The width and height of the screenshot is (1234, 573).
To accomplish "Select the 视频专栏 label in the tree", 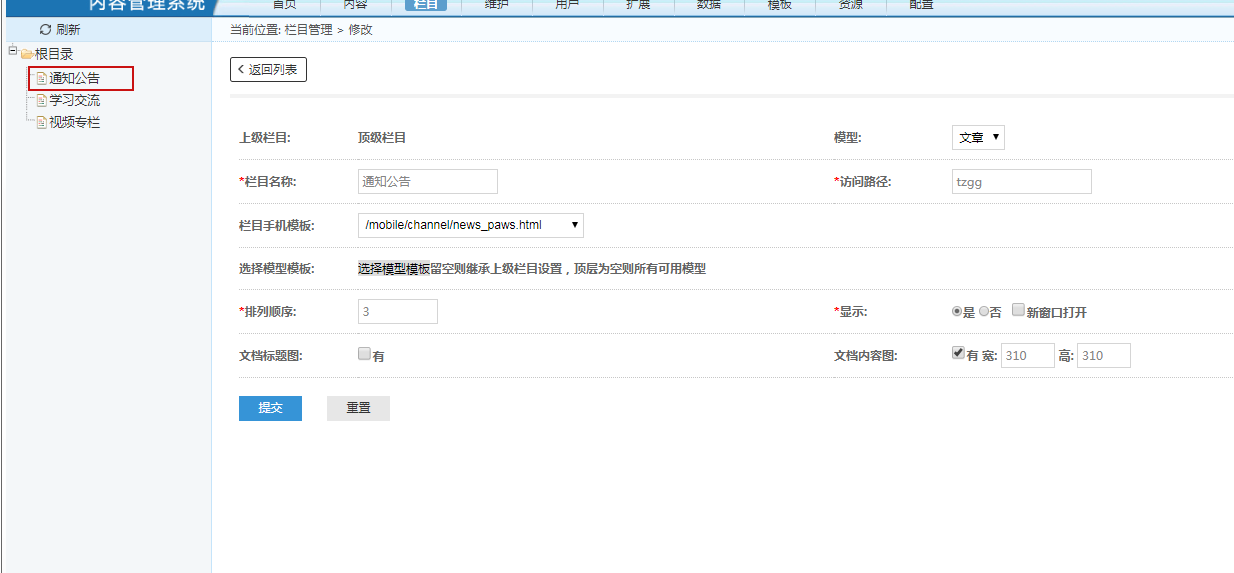I will (x=75, y=122).
